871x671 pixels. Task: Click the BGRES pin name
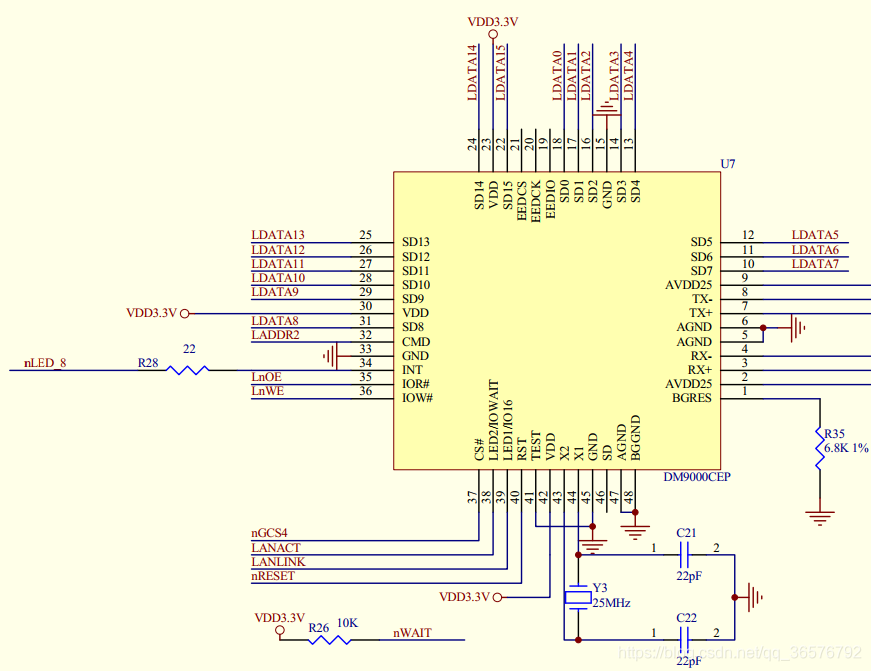point(692,398)
